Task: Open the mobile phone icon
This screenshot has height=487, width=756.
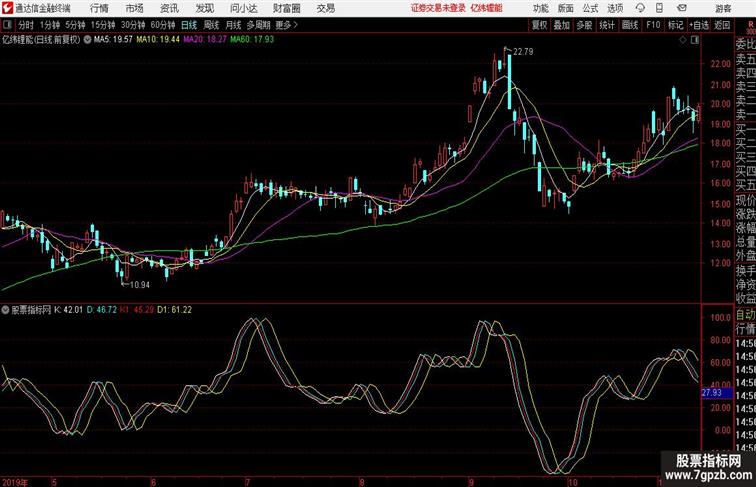Action: pos(660,8)
